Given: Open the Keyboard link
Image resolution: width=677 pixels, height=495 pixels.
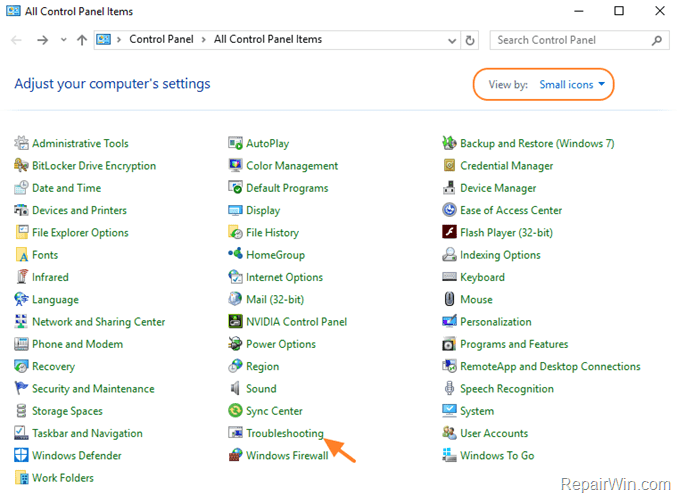Looking at the screenshot, I should click(482, 277).
